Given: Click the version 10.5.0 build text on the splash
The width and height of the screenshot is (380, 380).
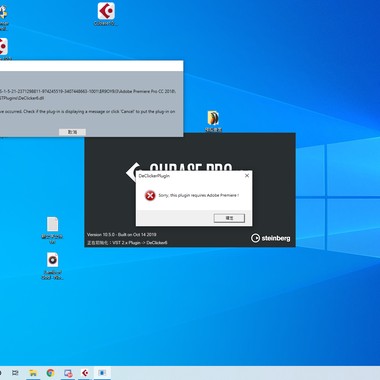Looking at the screenshot, I should (122, 235).
